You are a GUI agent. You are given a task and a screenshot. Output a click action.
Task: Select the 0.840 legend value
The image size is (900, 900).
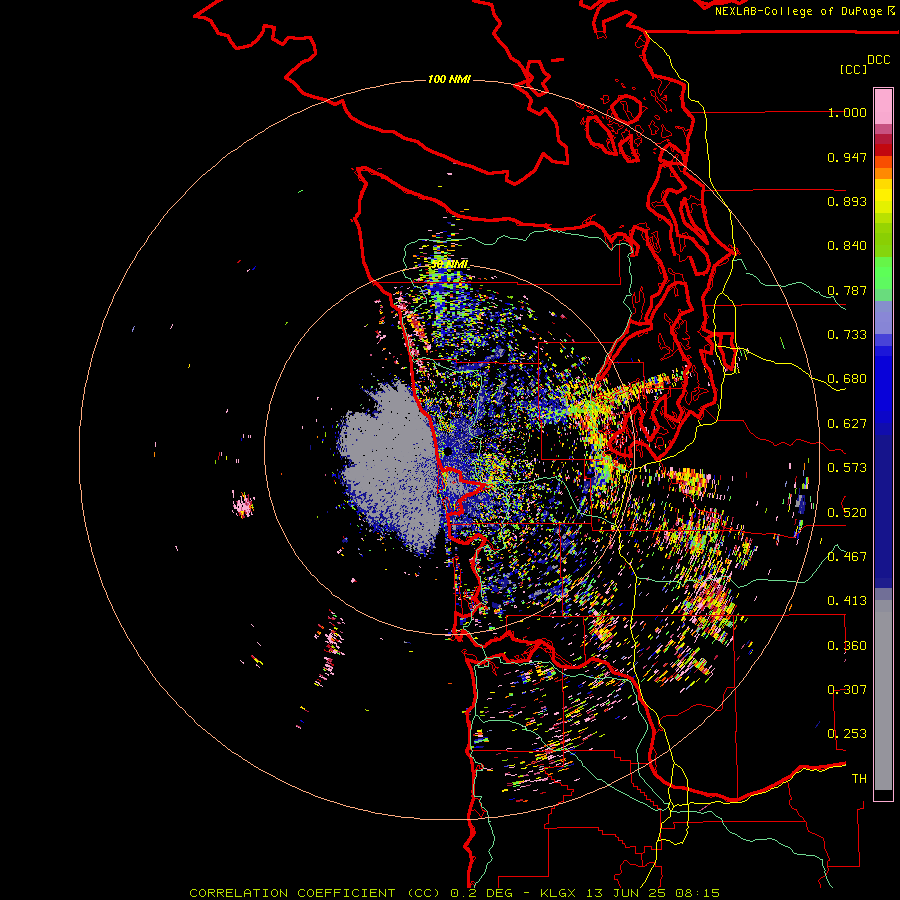(x=847, y=246)
